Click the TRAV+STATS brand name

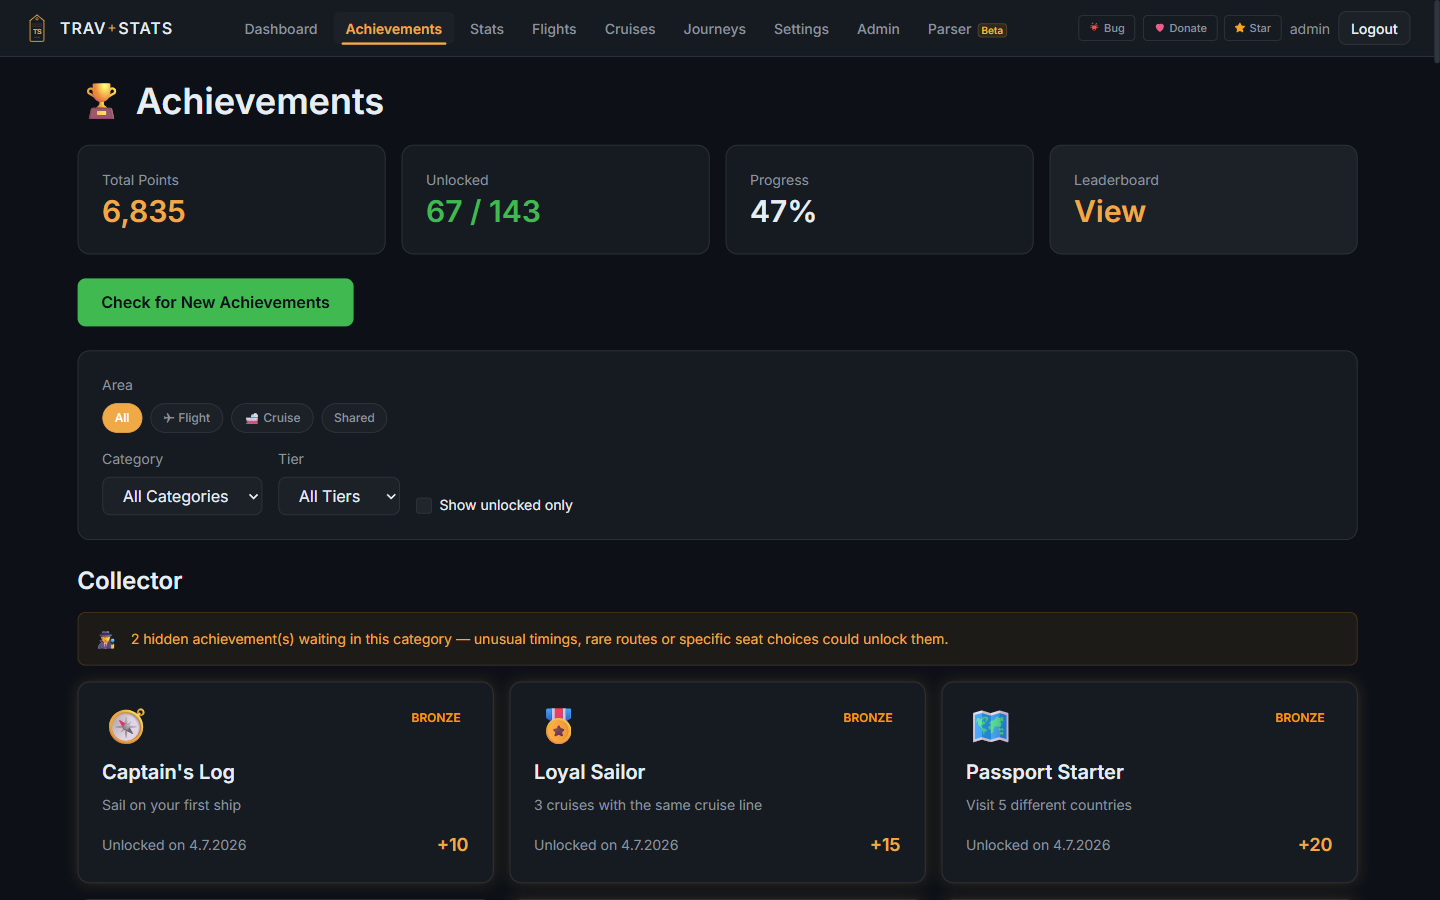pos(116,28)
